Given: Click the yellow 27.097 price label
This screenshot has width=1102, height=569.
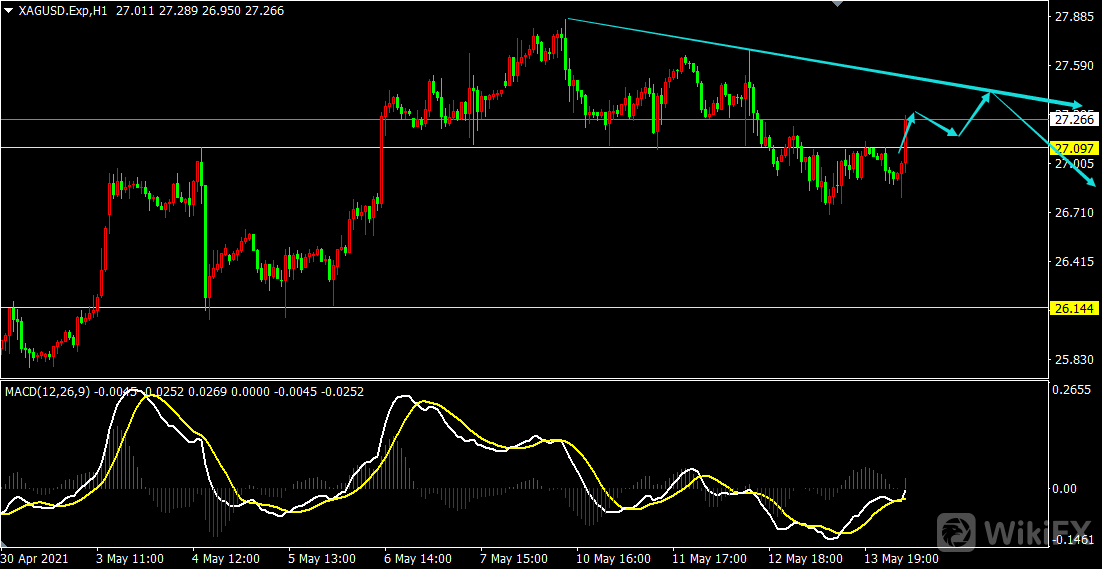Looking at the screenshot, I should (x=1074, y=148).
